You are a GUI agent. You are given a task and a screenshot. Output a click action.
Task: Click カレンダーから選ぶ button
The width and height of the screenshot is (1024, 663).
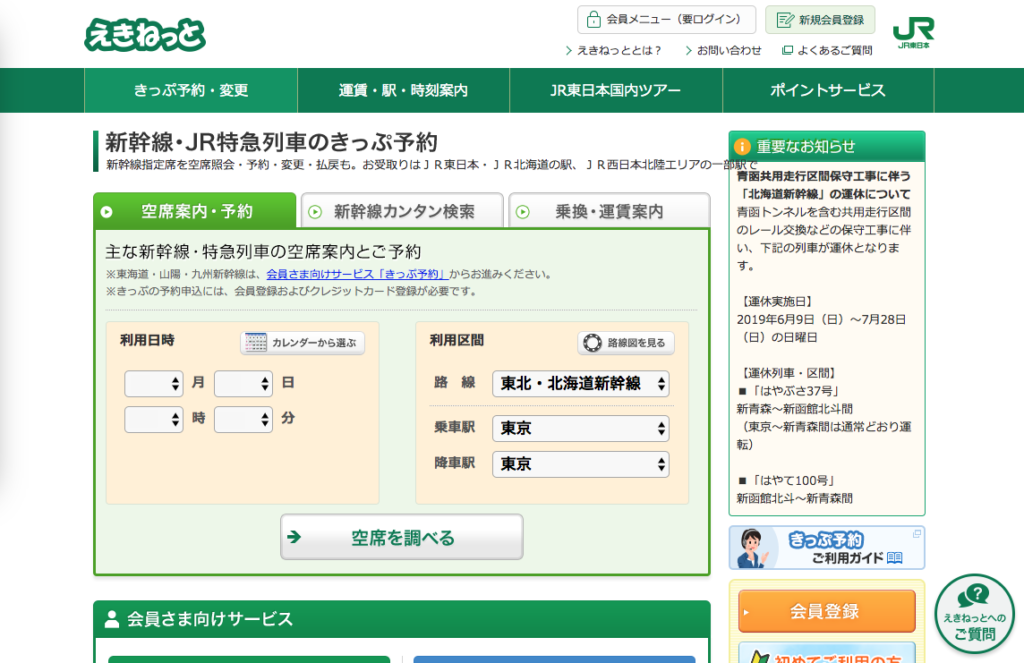point(302,342)
